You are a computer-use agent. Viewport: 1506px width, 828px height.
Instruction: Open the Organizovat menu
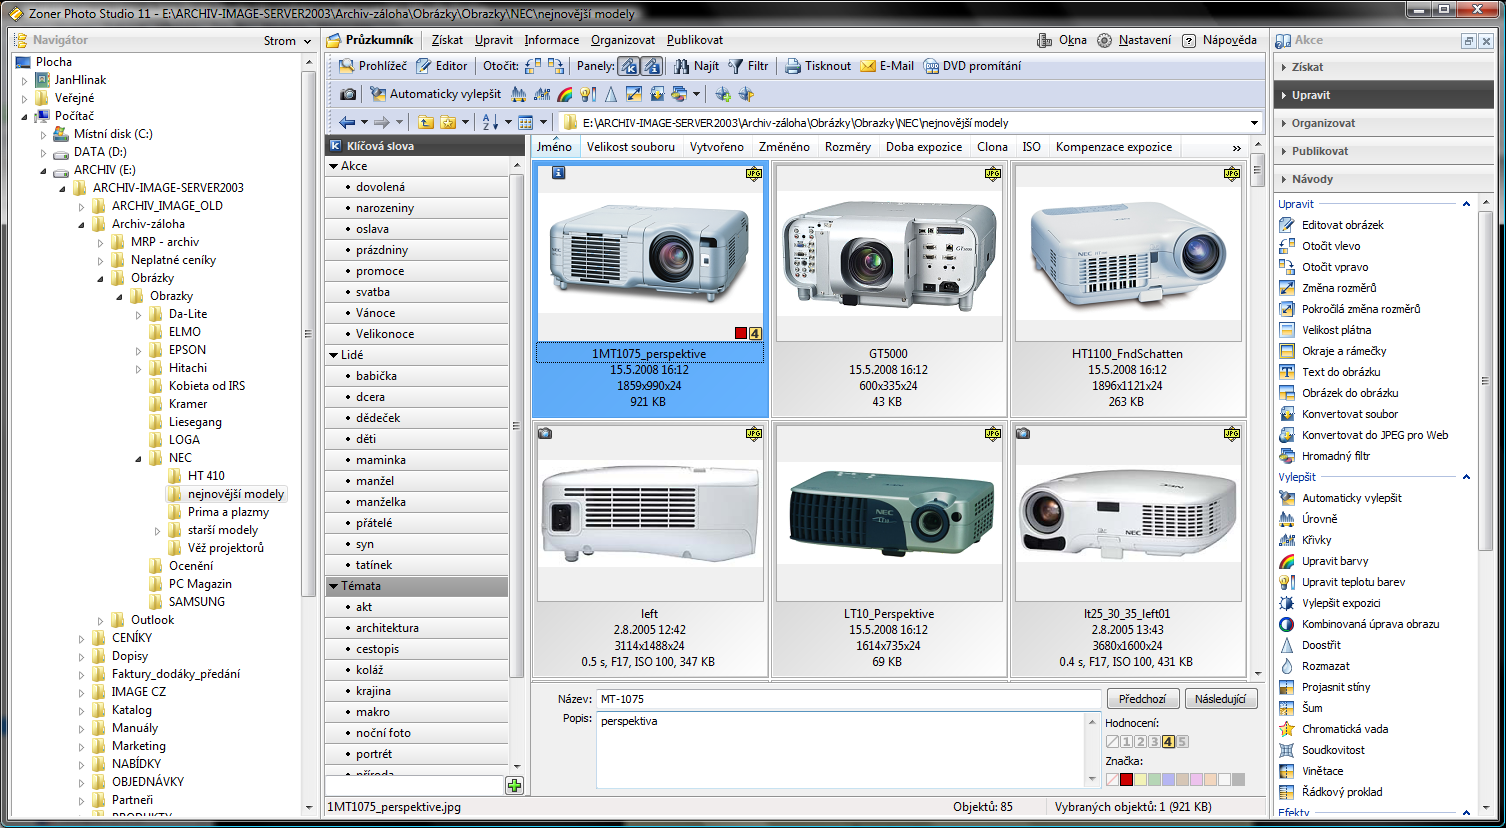click(623, 40)
